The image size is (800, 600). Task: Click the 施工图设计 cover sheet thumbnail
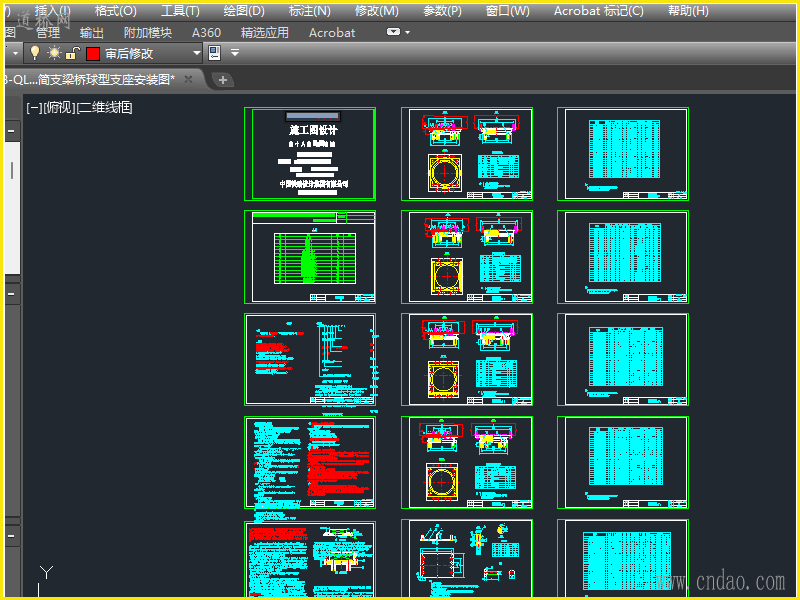click(x=310, y=154)
